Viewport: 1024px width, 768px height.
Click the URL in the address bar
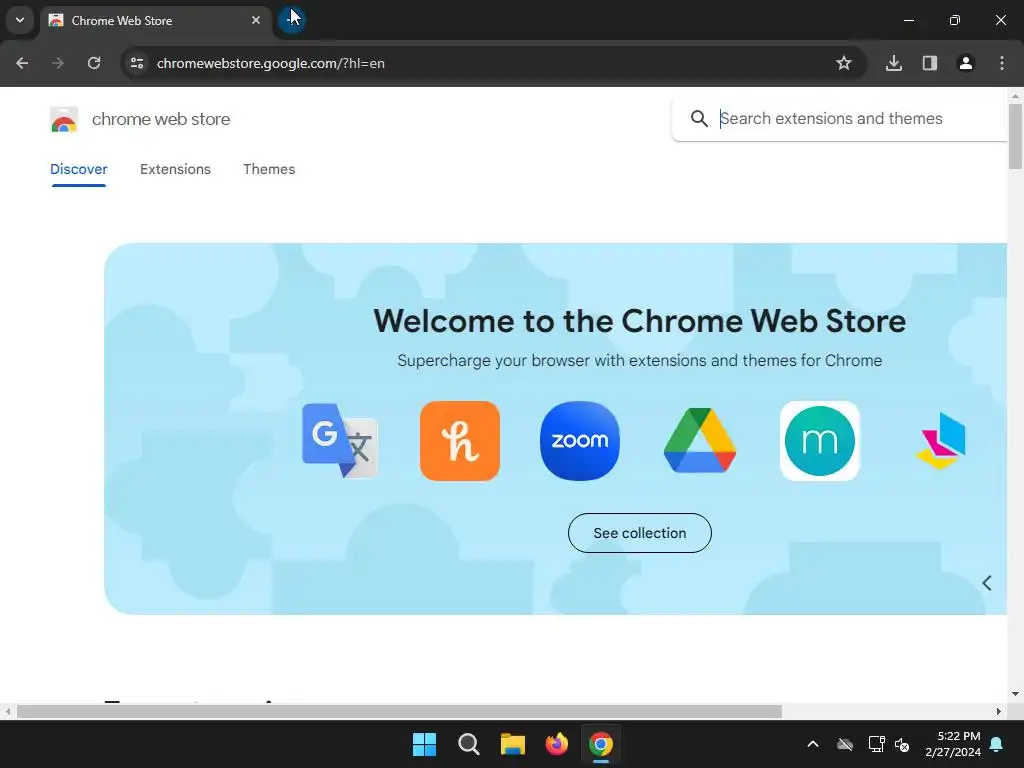click(270, 63)
